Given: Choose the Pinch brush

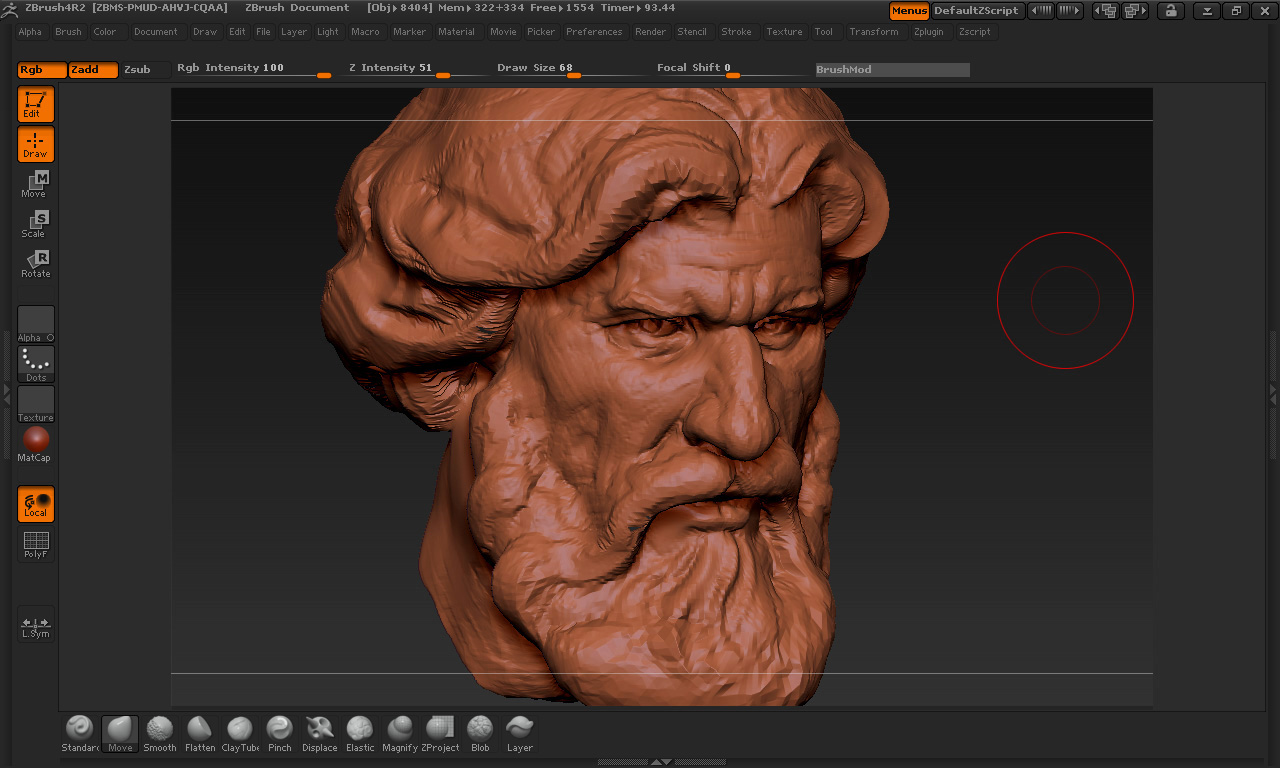Looking at the screenshot, I should 280,733.
